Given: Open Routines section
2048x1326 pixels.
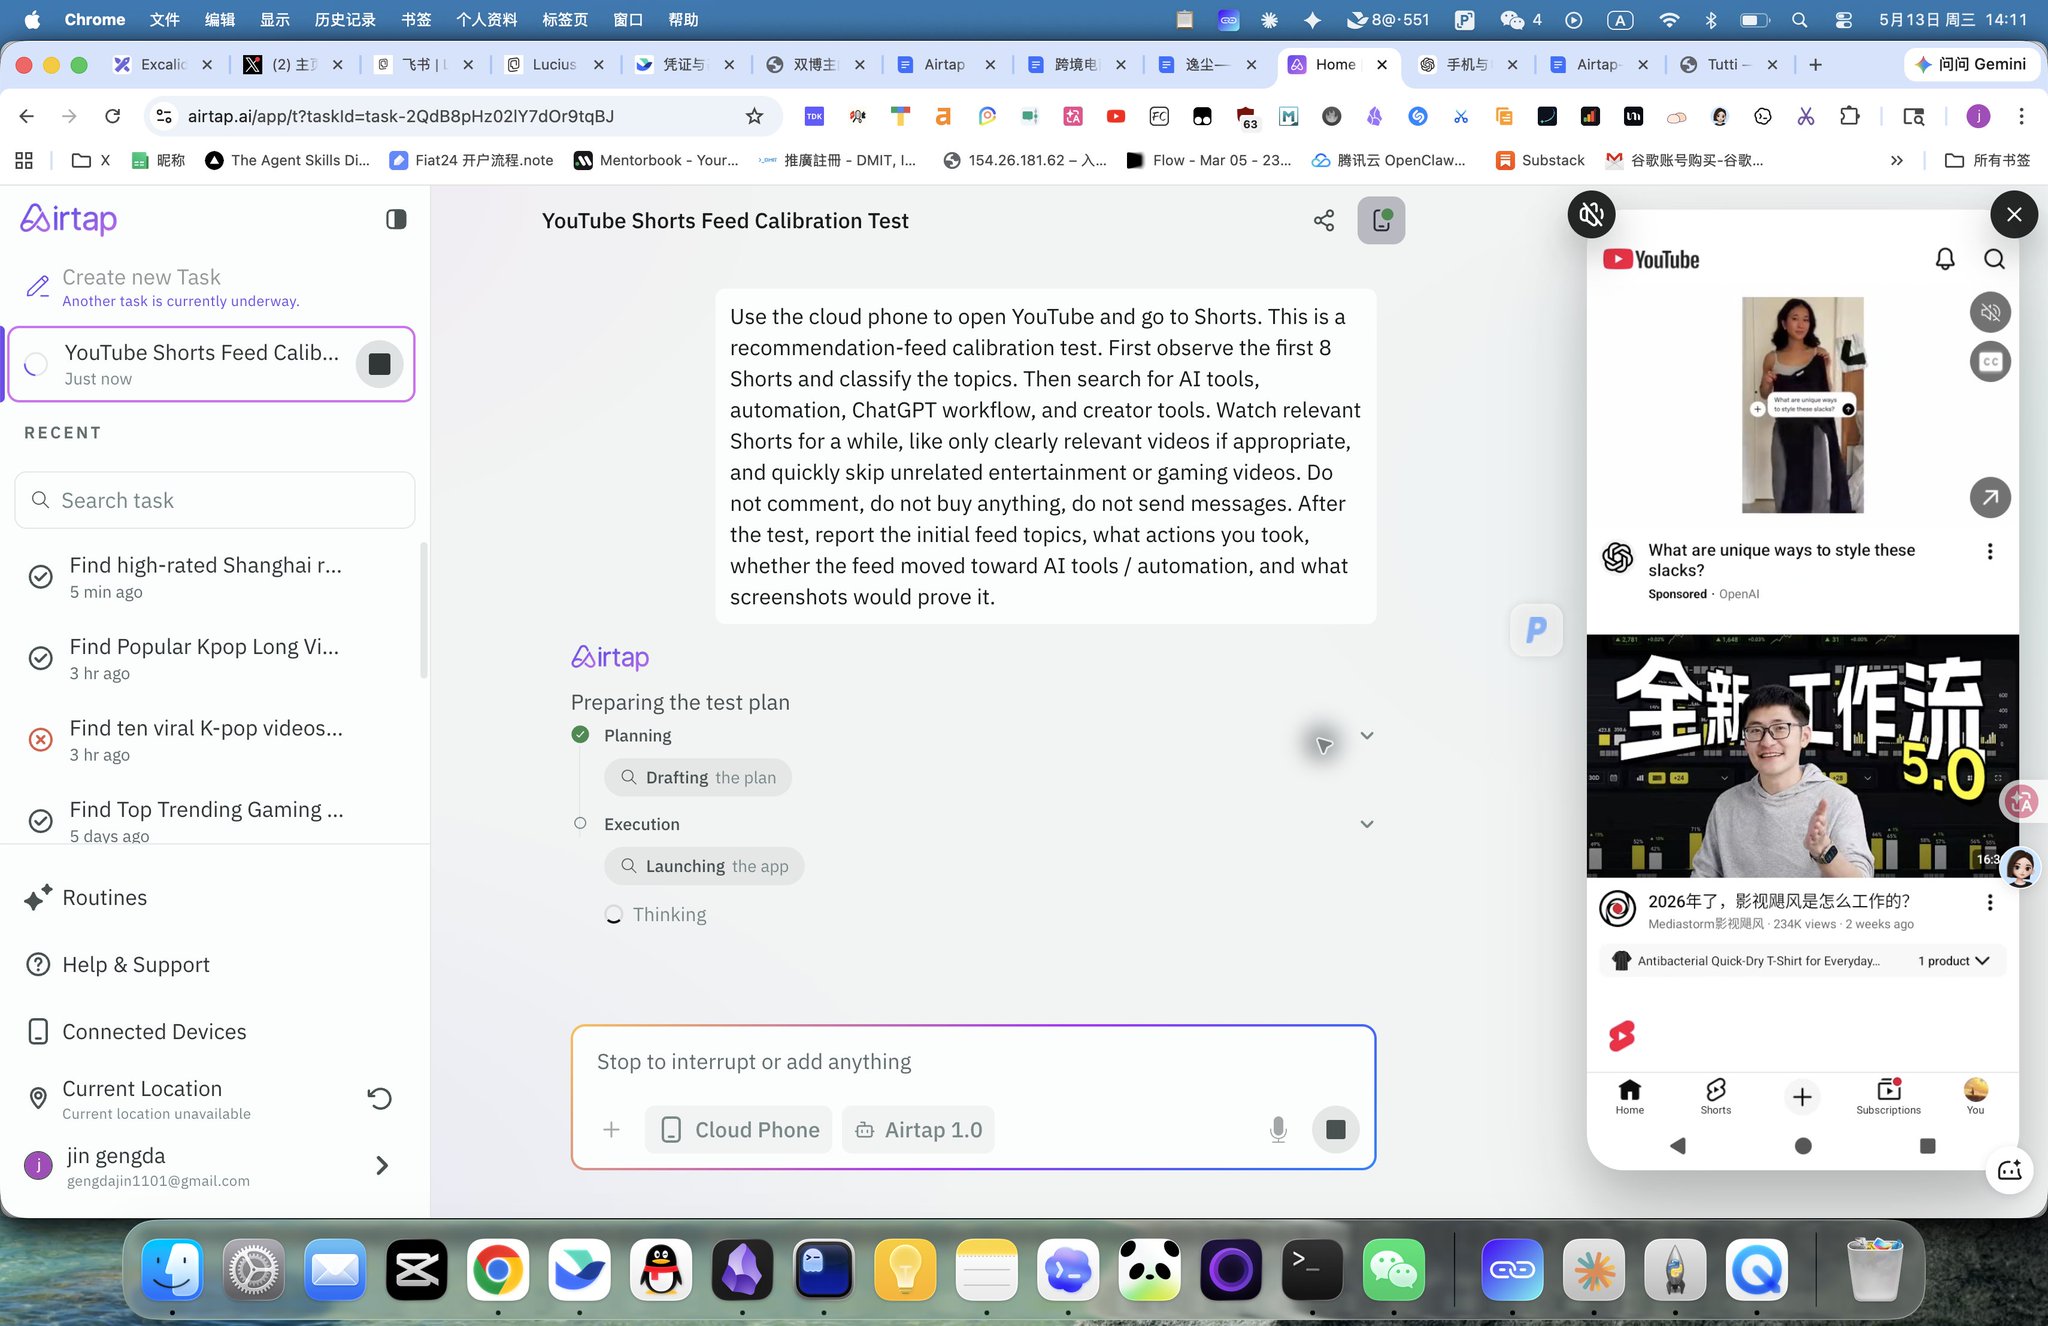Looking at the screenshot, I should 104,898.
